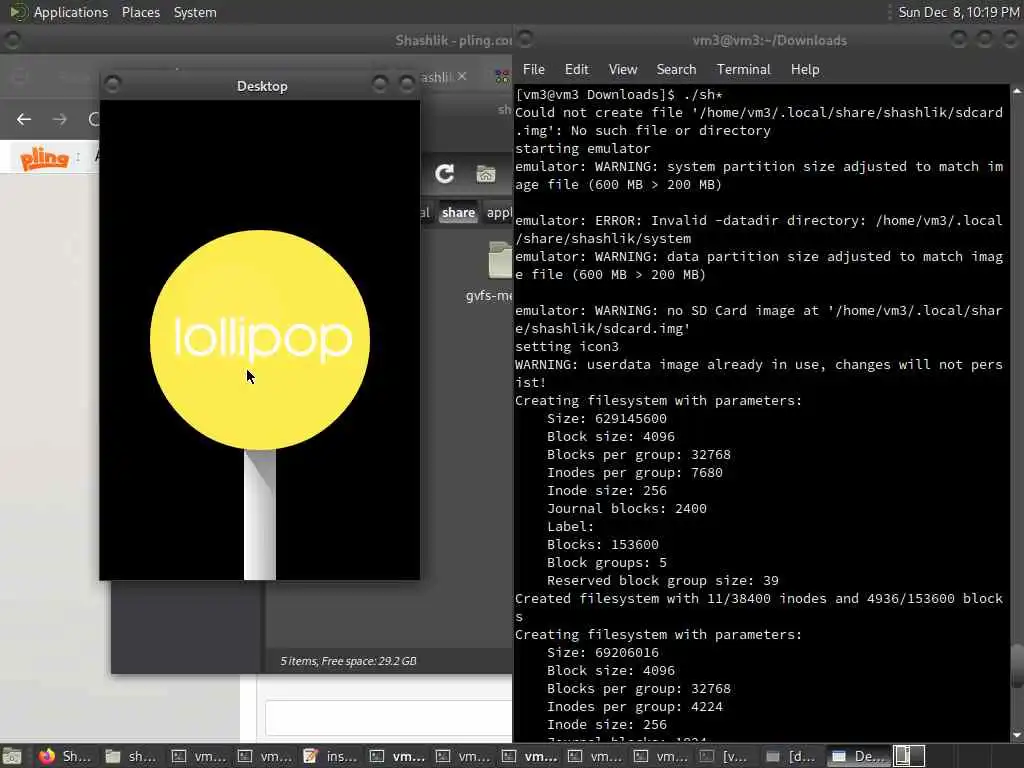Go to home folder in file manager
Screen dimensions: 1024x768
(x=486, y=174)
